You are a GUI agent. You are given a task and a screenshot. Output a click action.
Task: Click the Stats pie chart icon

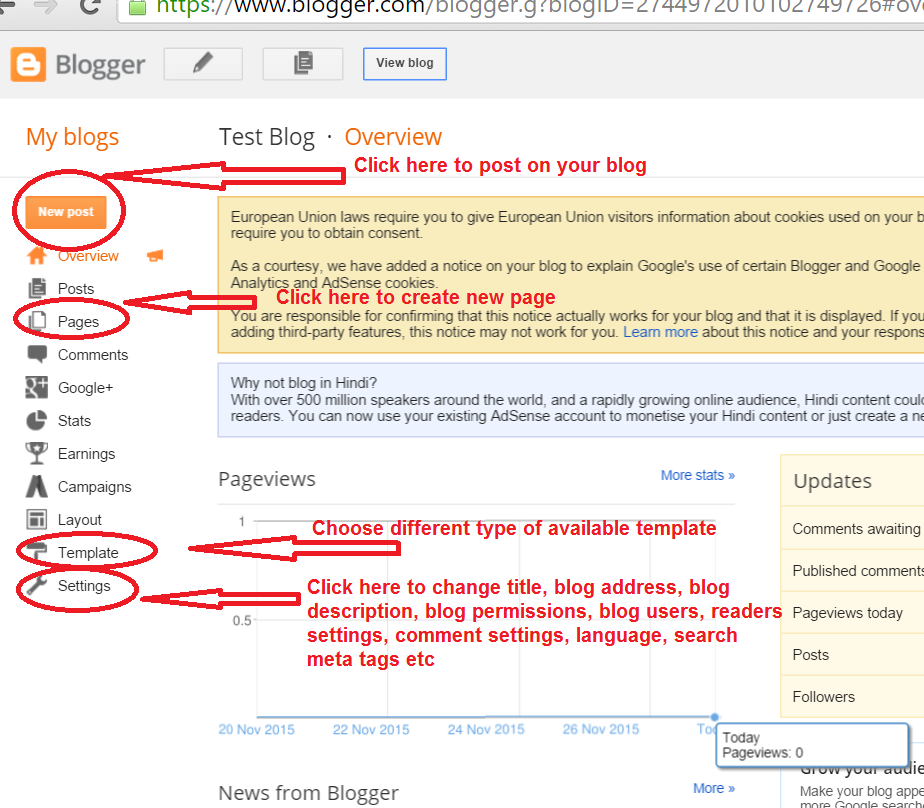[37, 420]
